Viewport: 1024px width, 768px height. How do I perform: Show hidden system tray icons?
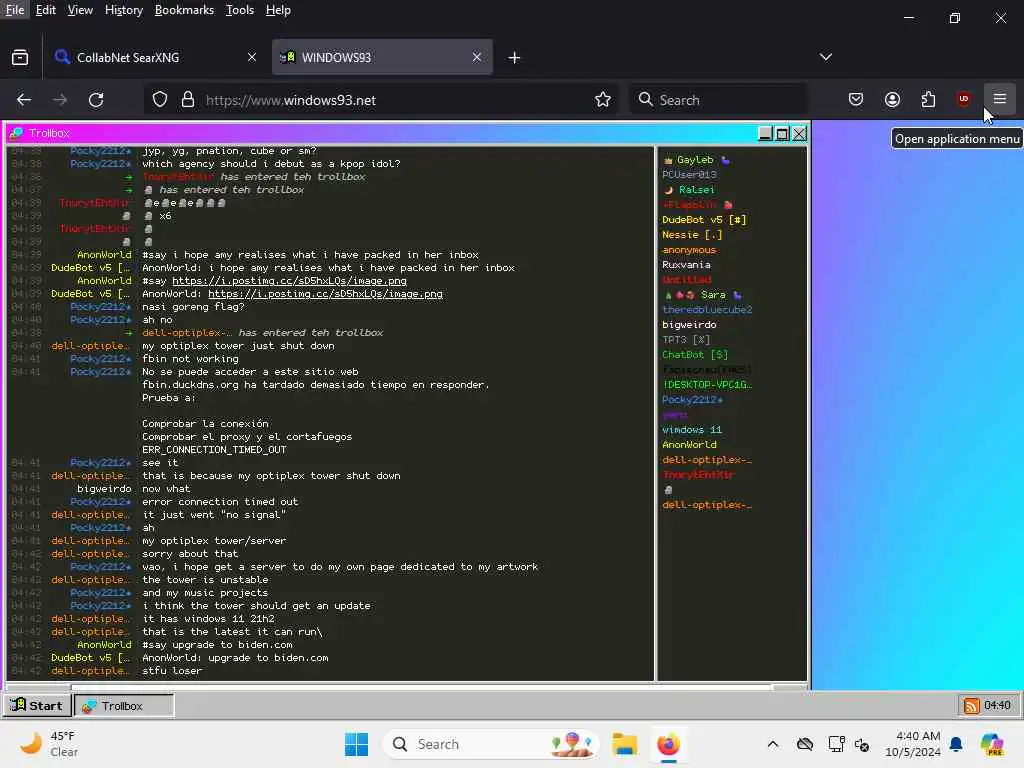[773, 744]
